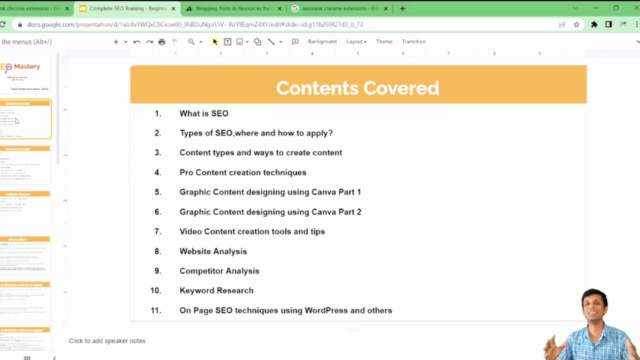Click the Undo arrow icon
640x360 pixels.
tap(137, 42)
